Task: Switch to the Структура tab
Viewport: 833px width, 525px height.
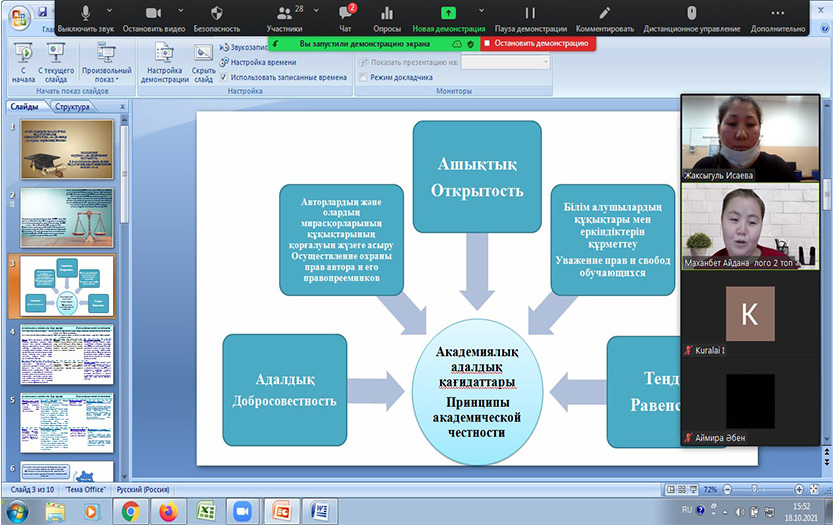Action: point(72,106)
